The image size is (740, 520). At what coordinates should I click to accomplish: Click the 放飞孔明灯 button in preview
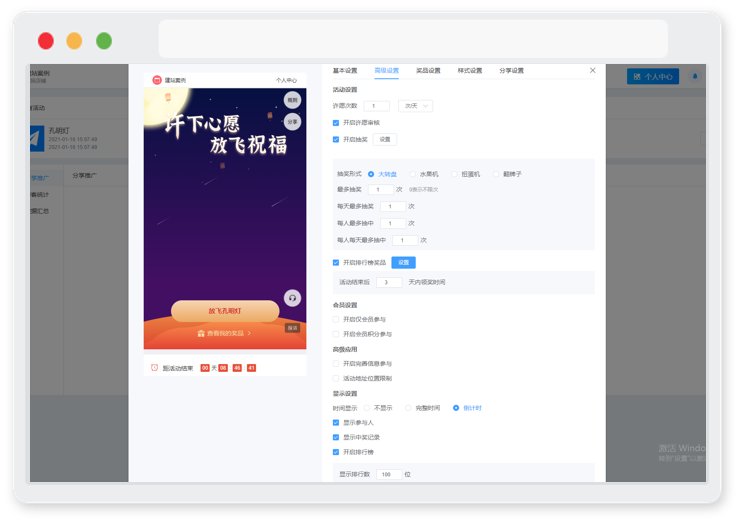pos(225,311)
